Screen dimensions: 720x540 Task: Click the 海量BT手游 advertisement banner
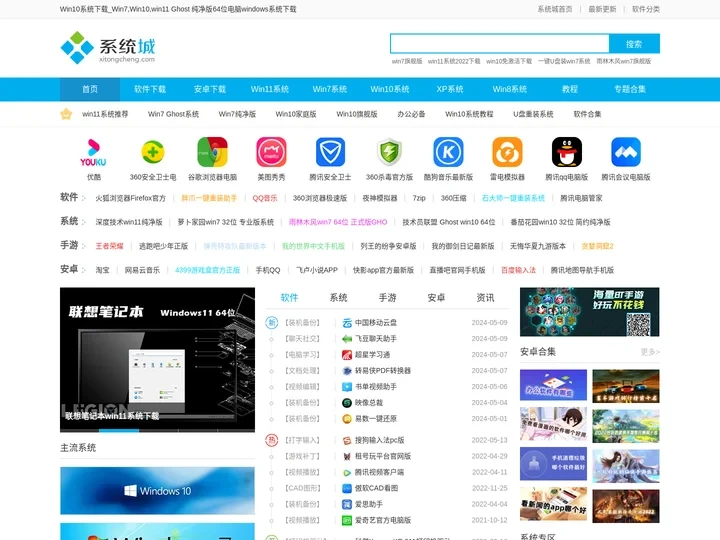[x=590, y=312]
